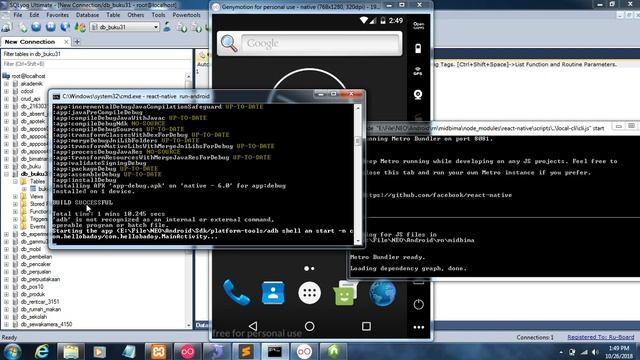Expand the Events folder under db_buku31
The image size is (640, 360).
16,227
